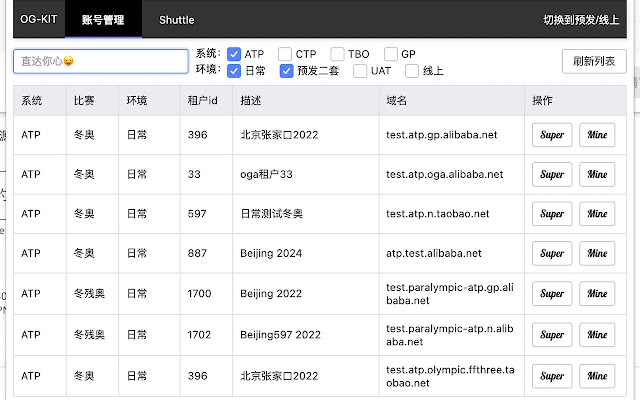Click Super for 日常测试冬奥 row
Viewport: 640px width, 400px height.
[551, 214]
